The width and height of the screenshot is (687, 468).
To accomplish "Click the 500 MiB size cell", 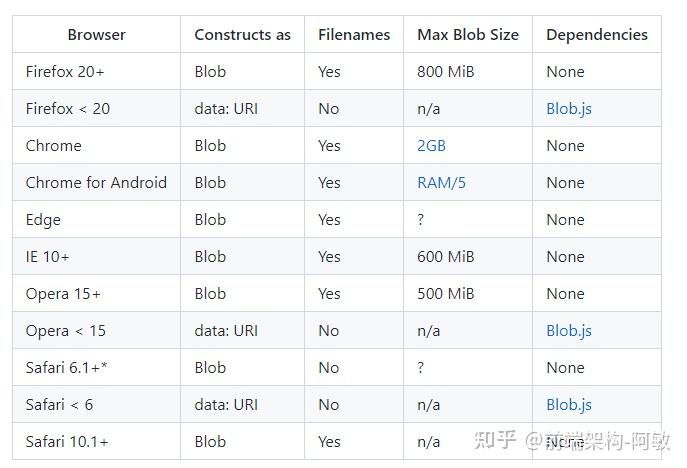I will point(445,294).
